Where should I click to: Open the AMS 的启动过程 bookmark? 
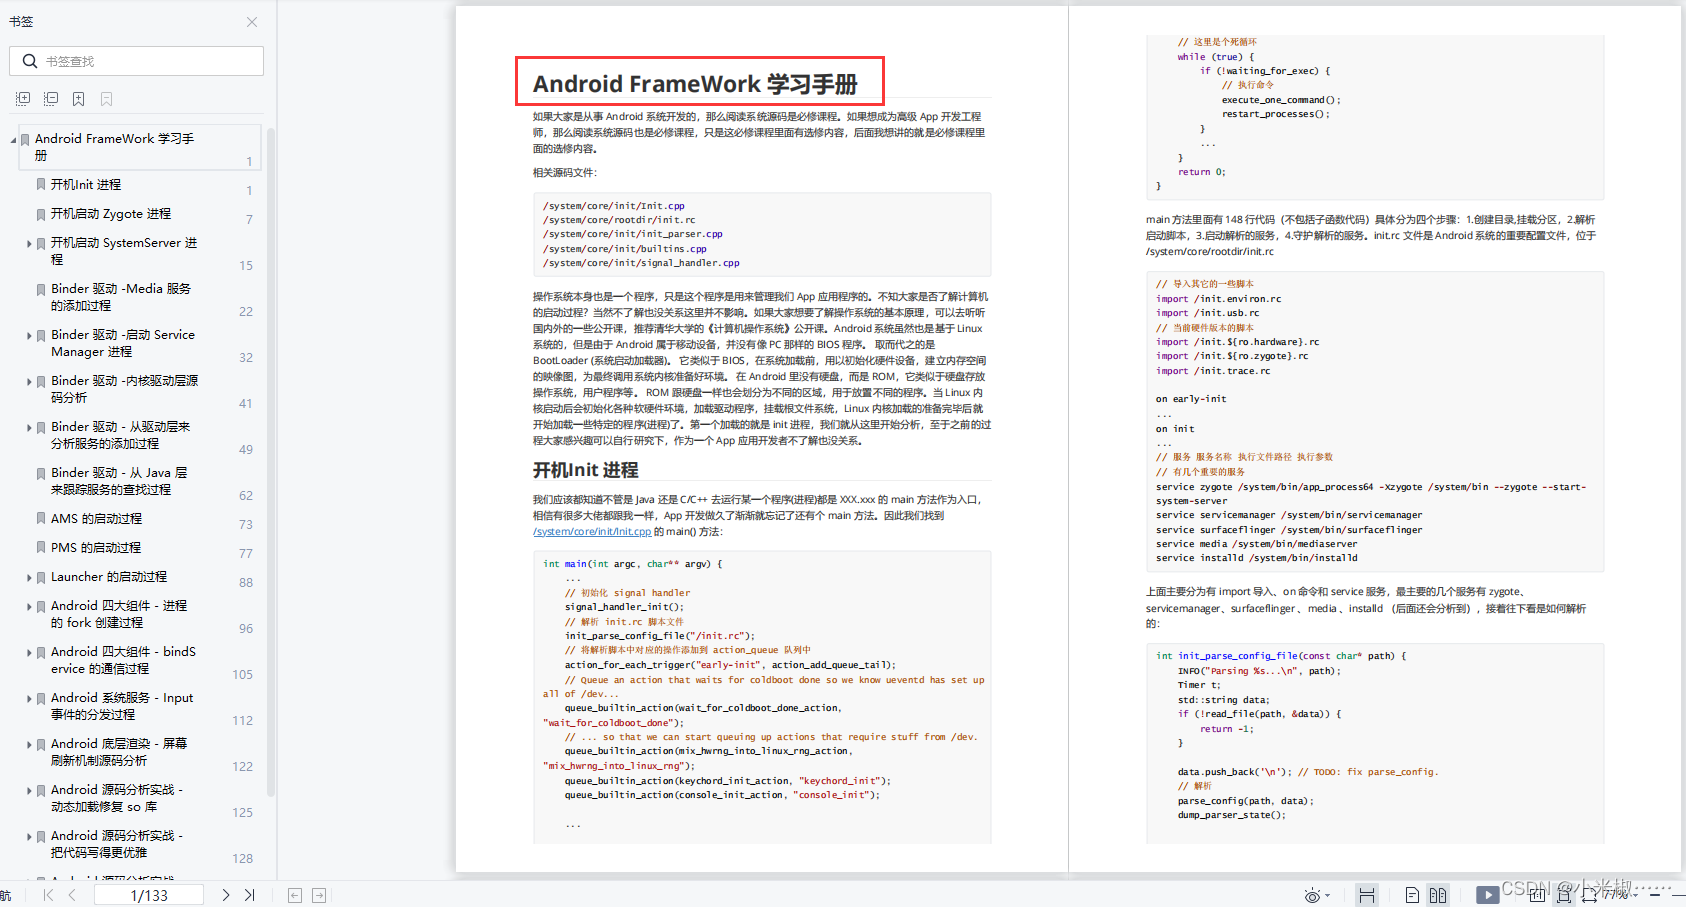click(96, 519)
